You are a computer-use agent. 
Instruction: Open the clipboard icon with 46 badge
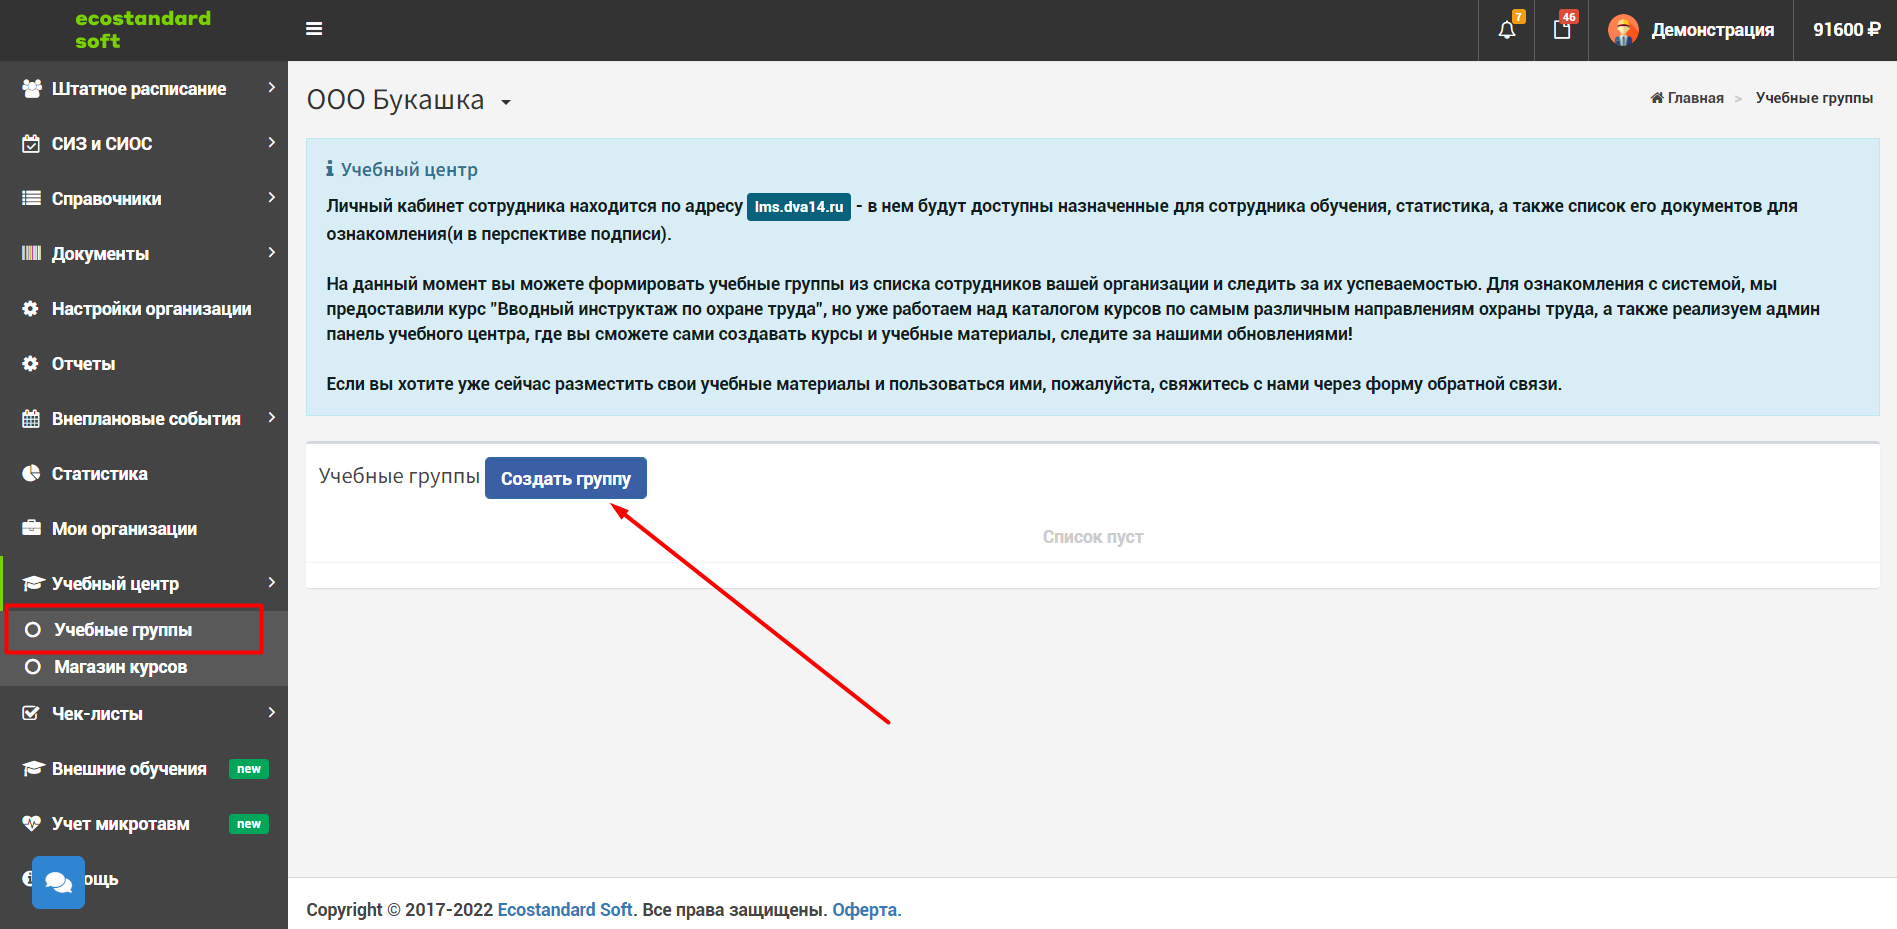[1562, 30]
